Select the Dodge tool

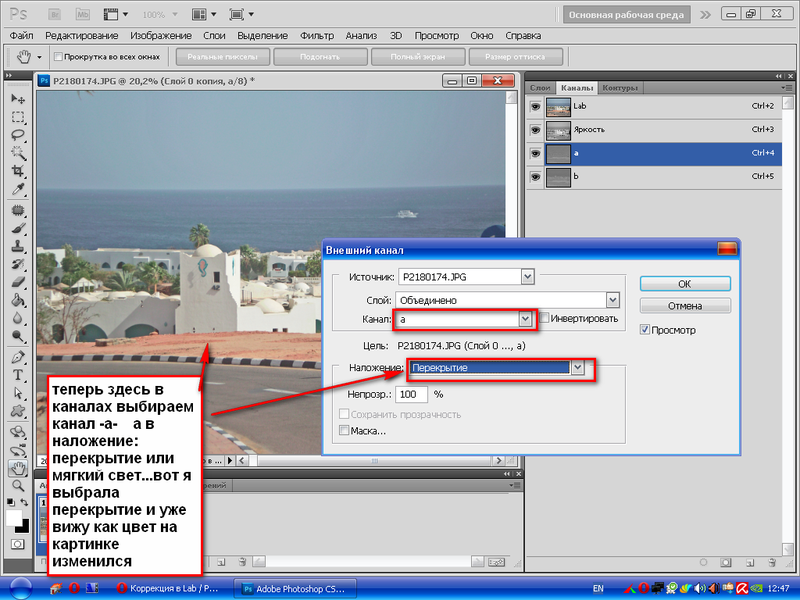(18, 336)
